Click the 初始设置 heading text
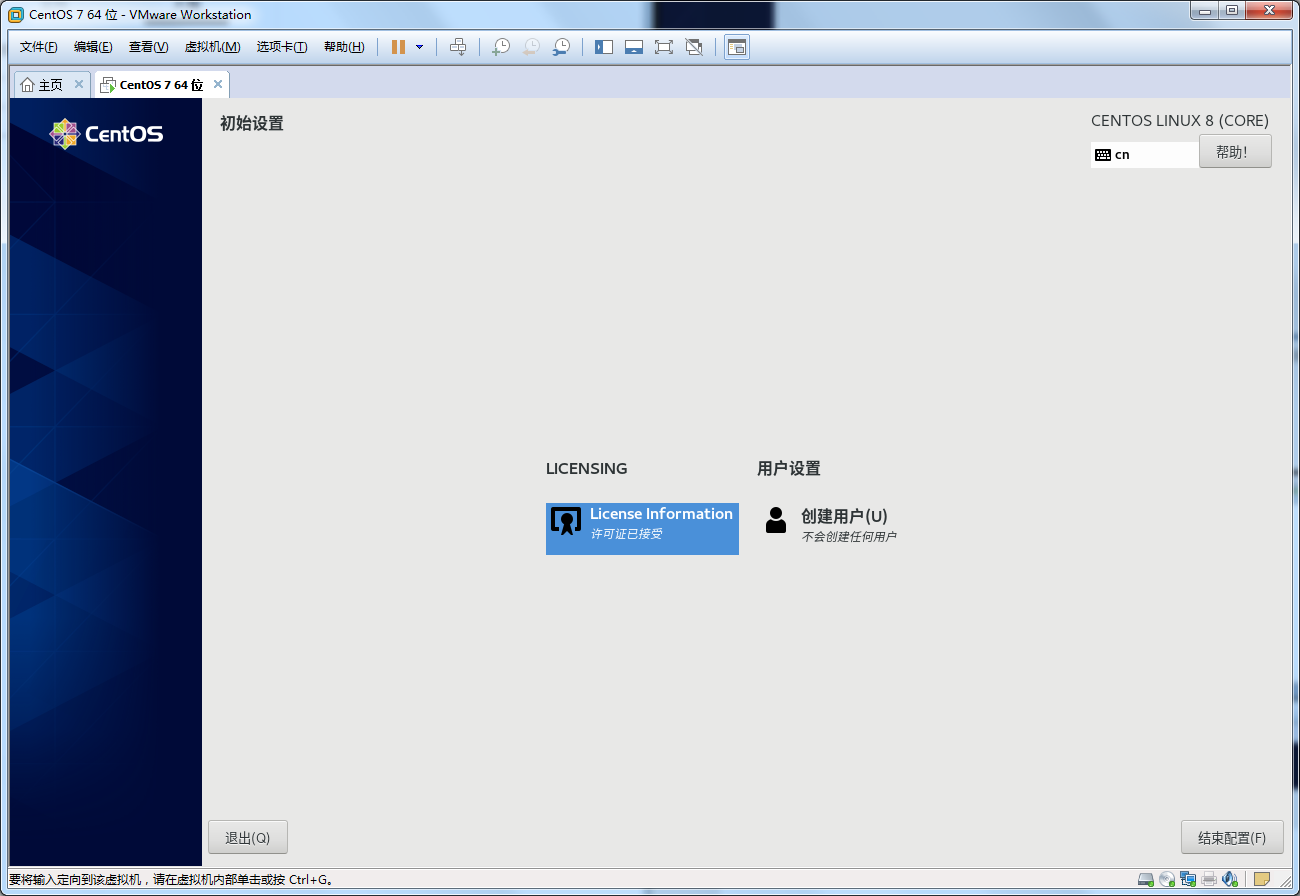 [x=252, y=124]
